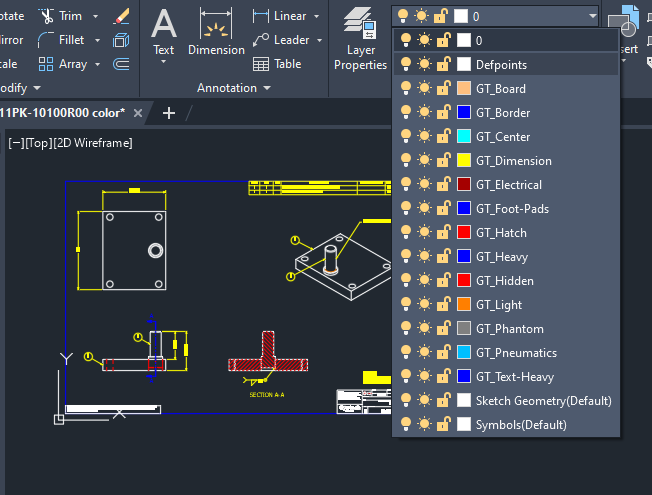The height and width of the screenshot is (495, 652).
Task: Select Sketch Geometry(Default) layer
Action: (x=506, y=400)
